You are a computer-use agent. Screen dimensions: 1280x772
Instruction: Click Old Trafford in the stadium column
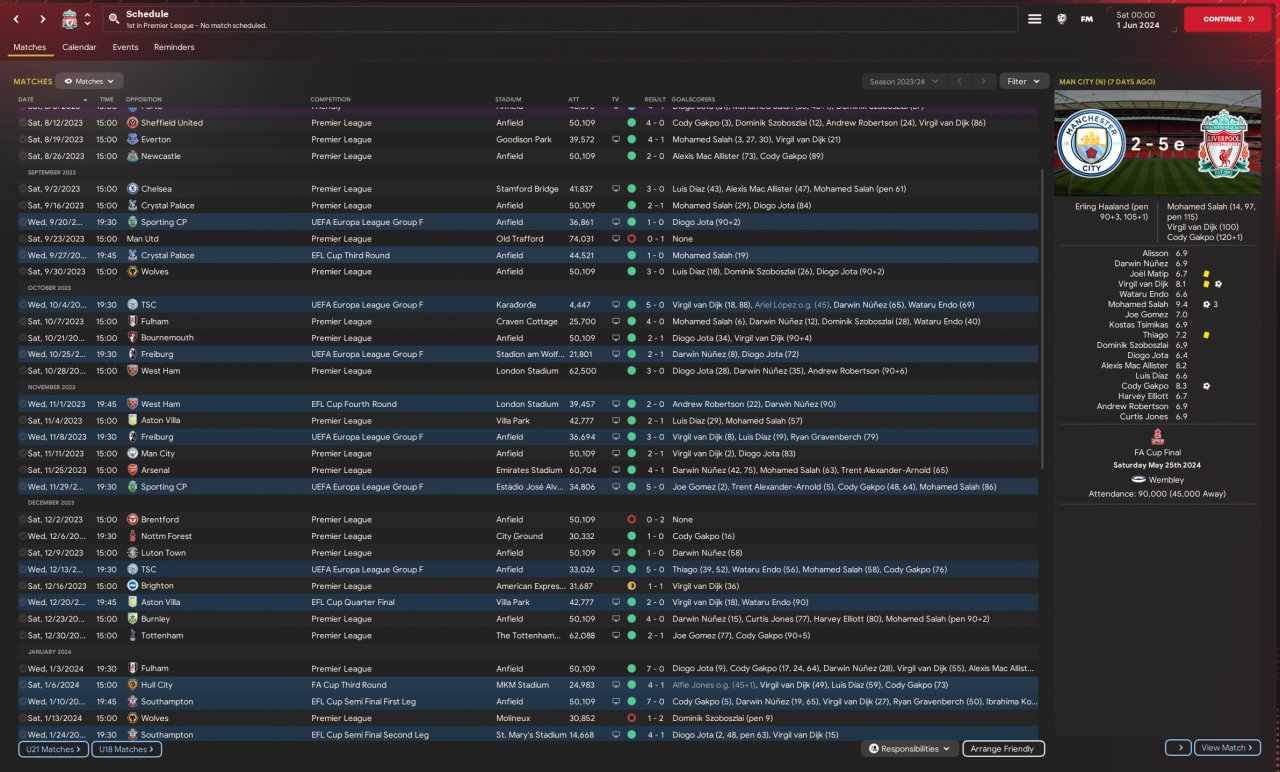pos(520,239)
